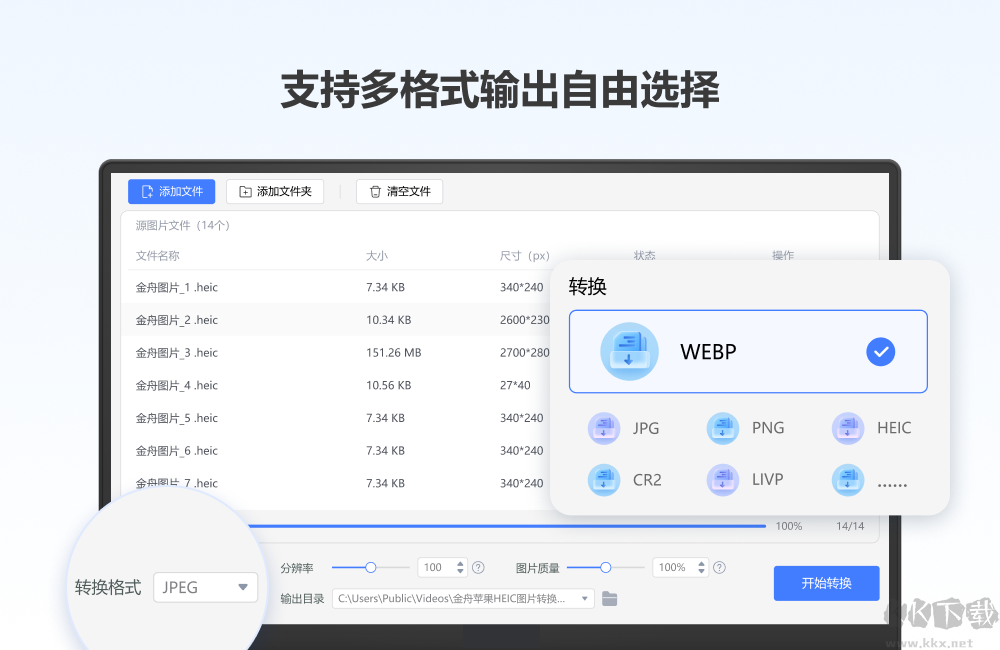Image resolution: width=1000 pixels, height=650 pixels.
Task: Choose the HEIC output format icon
Action: [847, 427]
